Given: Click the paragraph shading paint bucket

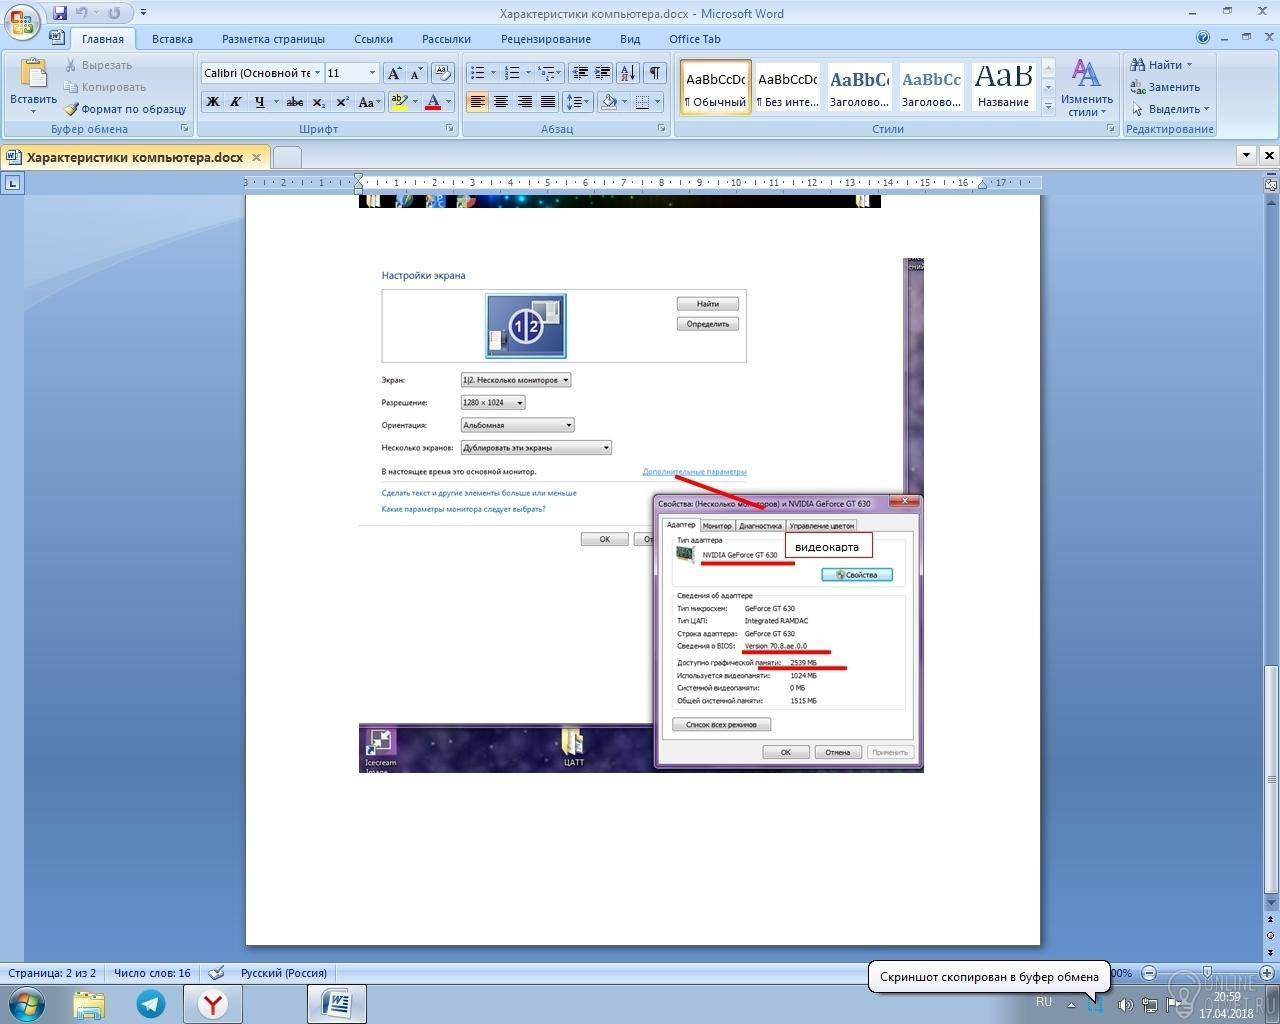Looking at the screenshot, I should pyautogui.click(x=609, y=102).
